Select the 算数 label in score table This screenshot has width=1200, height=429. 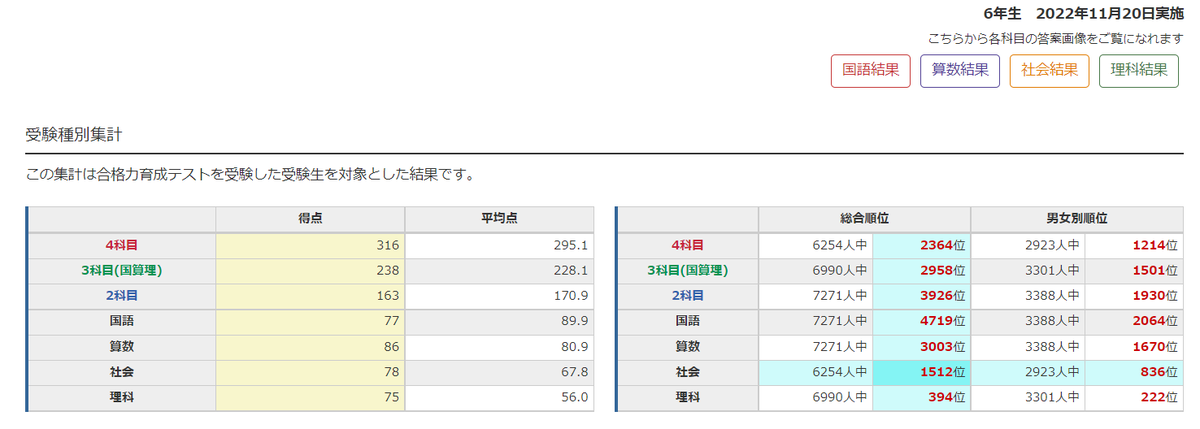pos(122,346)
